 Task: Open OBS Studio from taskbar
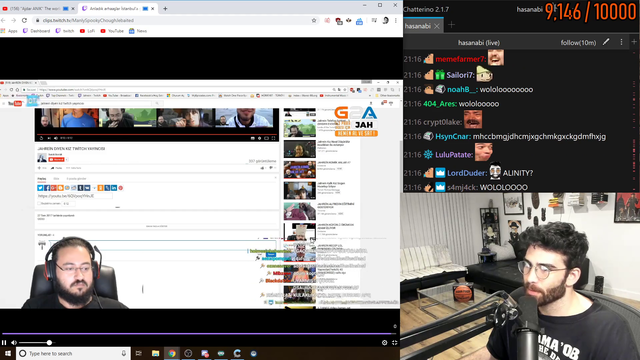tap(188, 353)
